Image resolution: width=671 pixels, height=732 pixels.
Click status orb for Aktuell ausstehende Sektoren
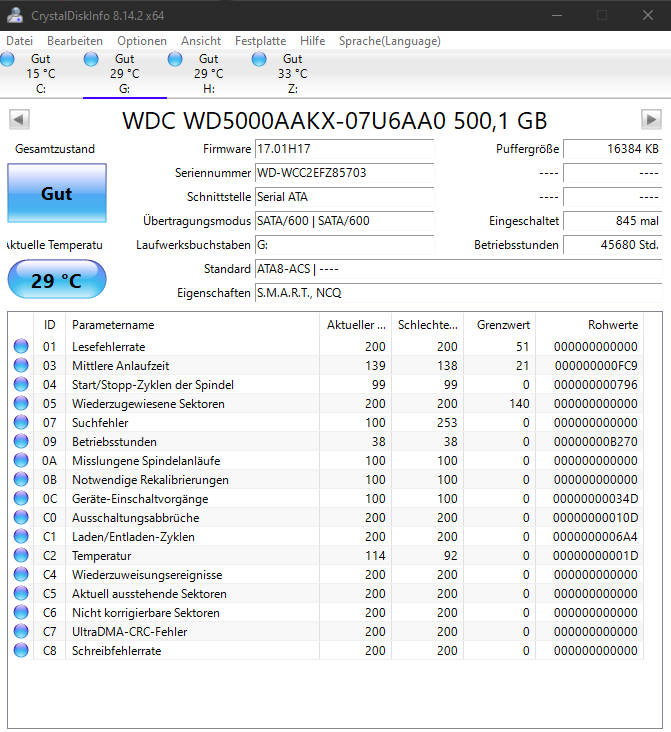coord(21,593)
